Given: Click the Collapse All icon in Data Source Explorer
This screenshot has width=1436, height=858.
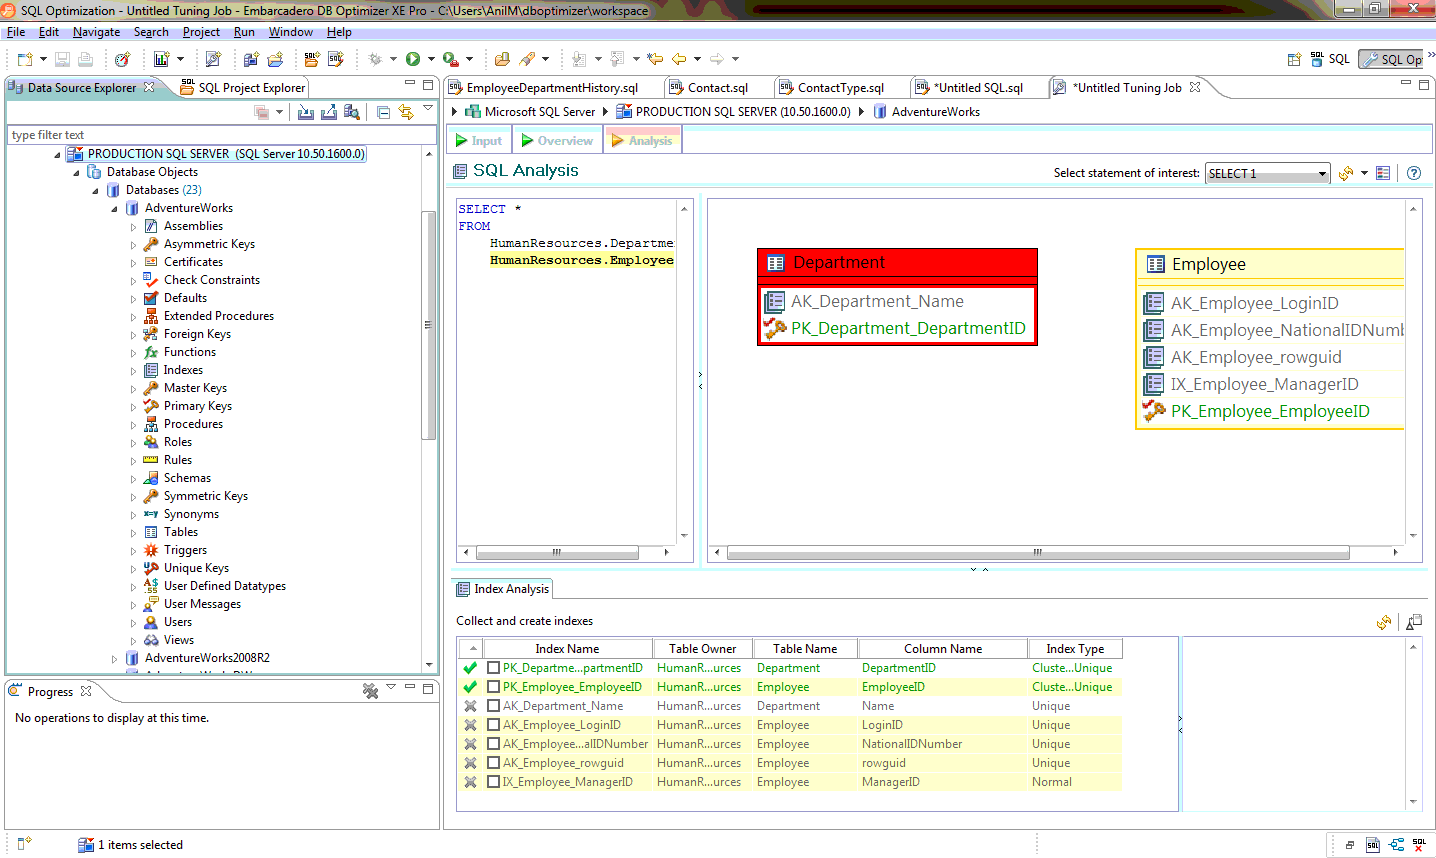Looking at the screenshot, I should pyautogui.click(x=383, y=112).
